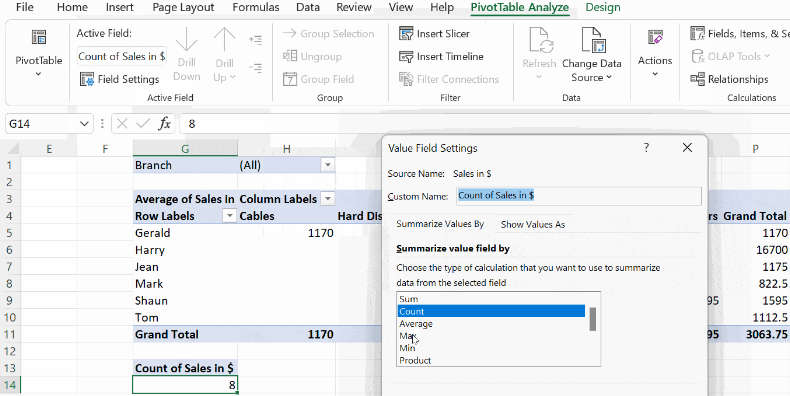Click the Custom Name input field

point(579,196)
